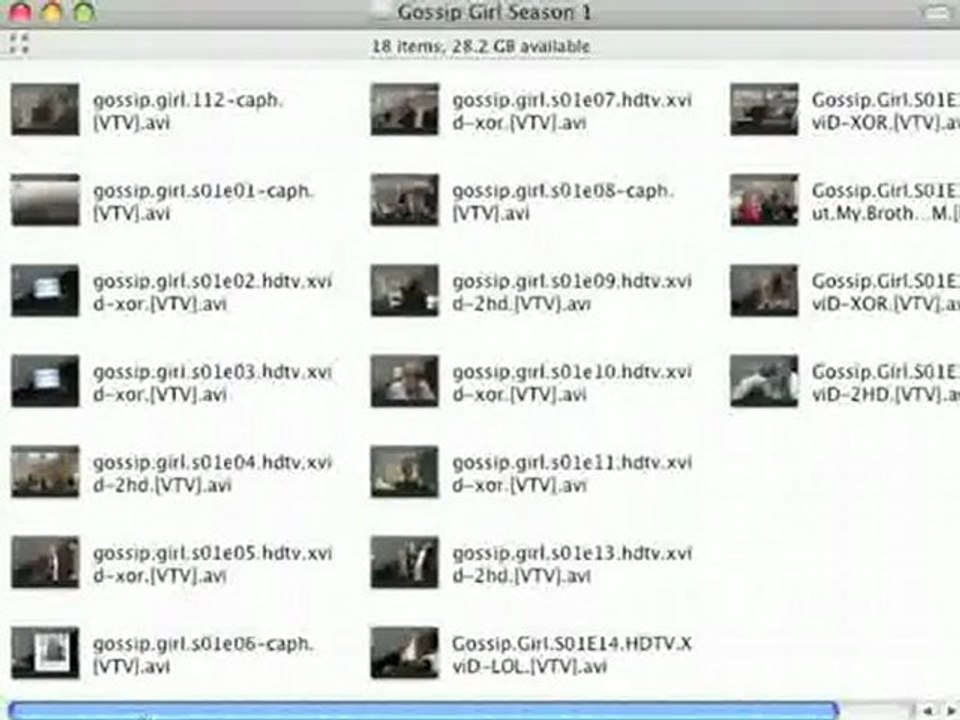Image resolution: width=960 pixels, height=720 pixels.
Task: Click the scroll left arrow button
Action: click(x=928, y=711)
